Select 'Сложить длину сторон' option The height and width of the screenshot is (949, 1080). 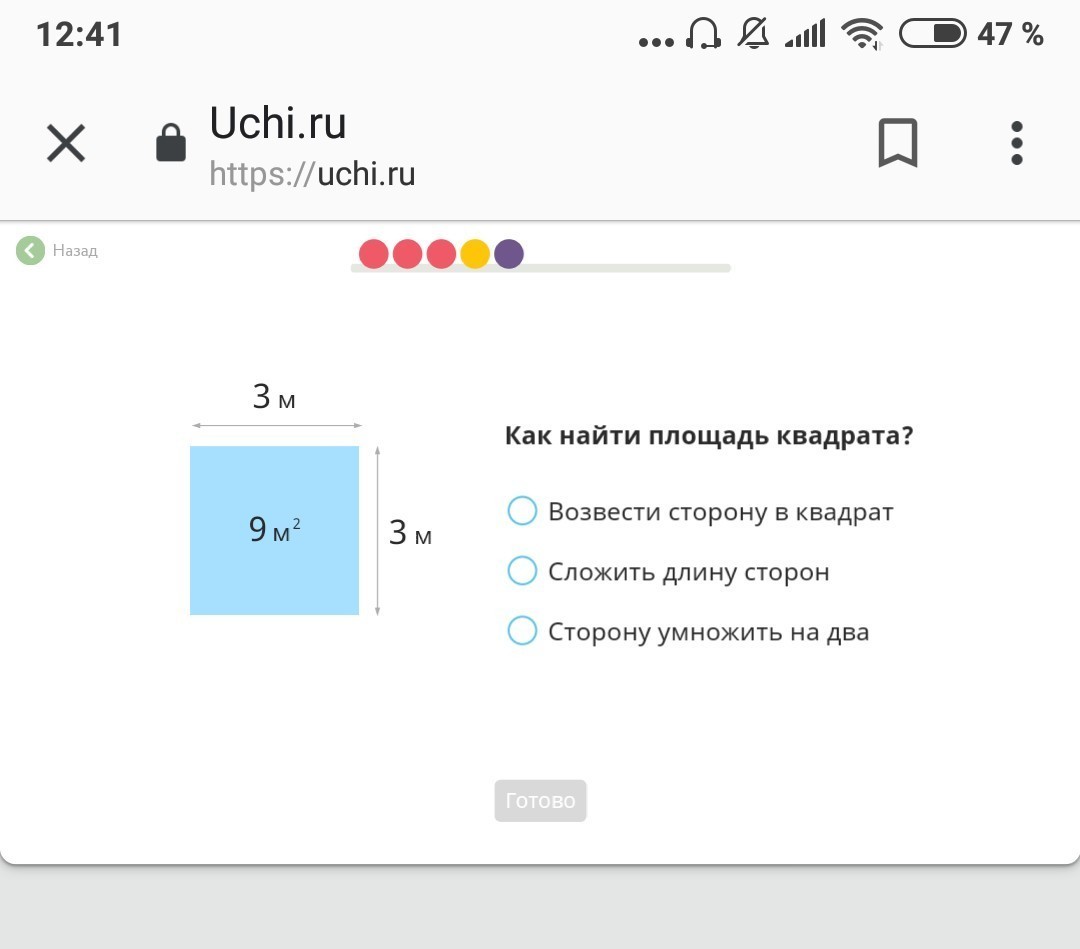tap(668, 572)
